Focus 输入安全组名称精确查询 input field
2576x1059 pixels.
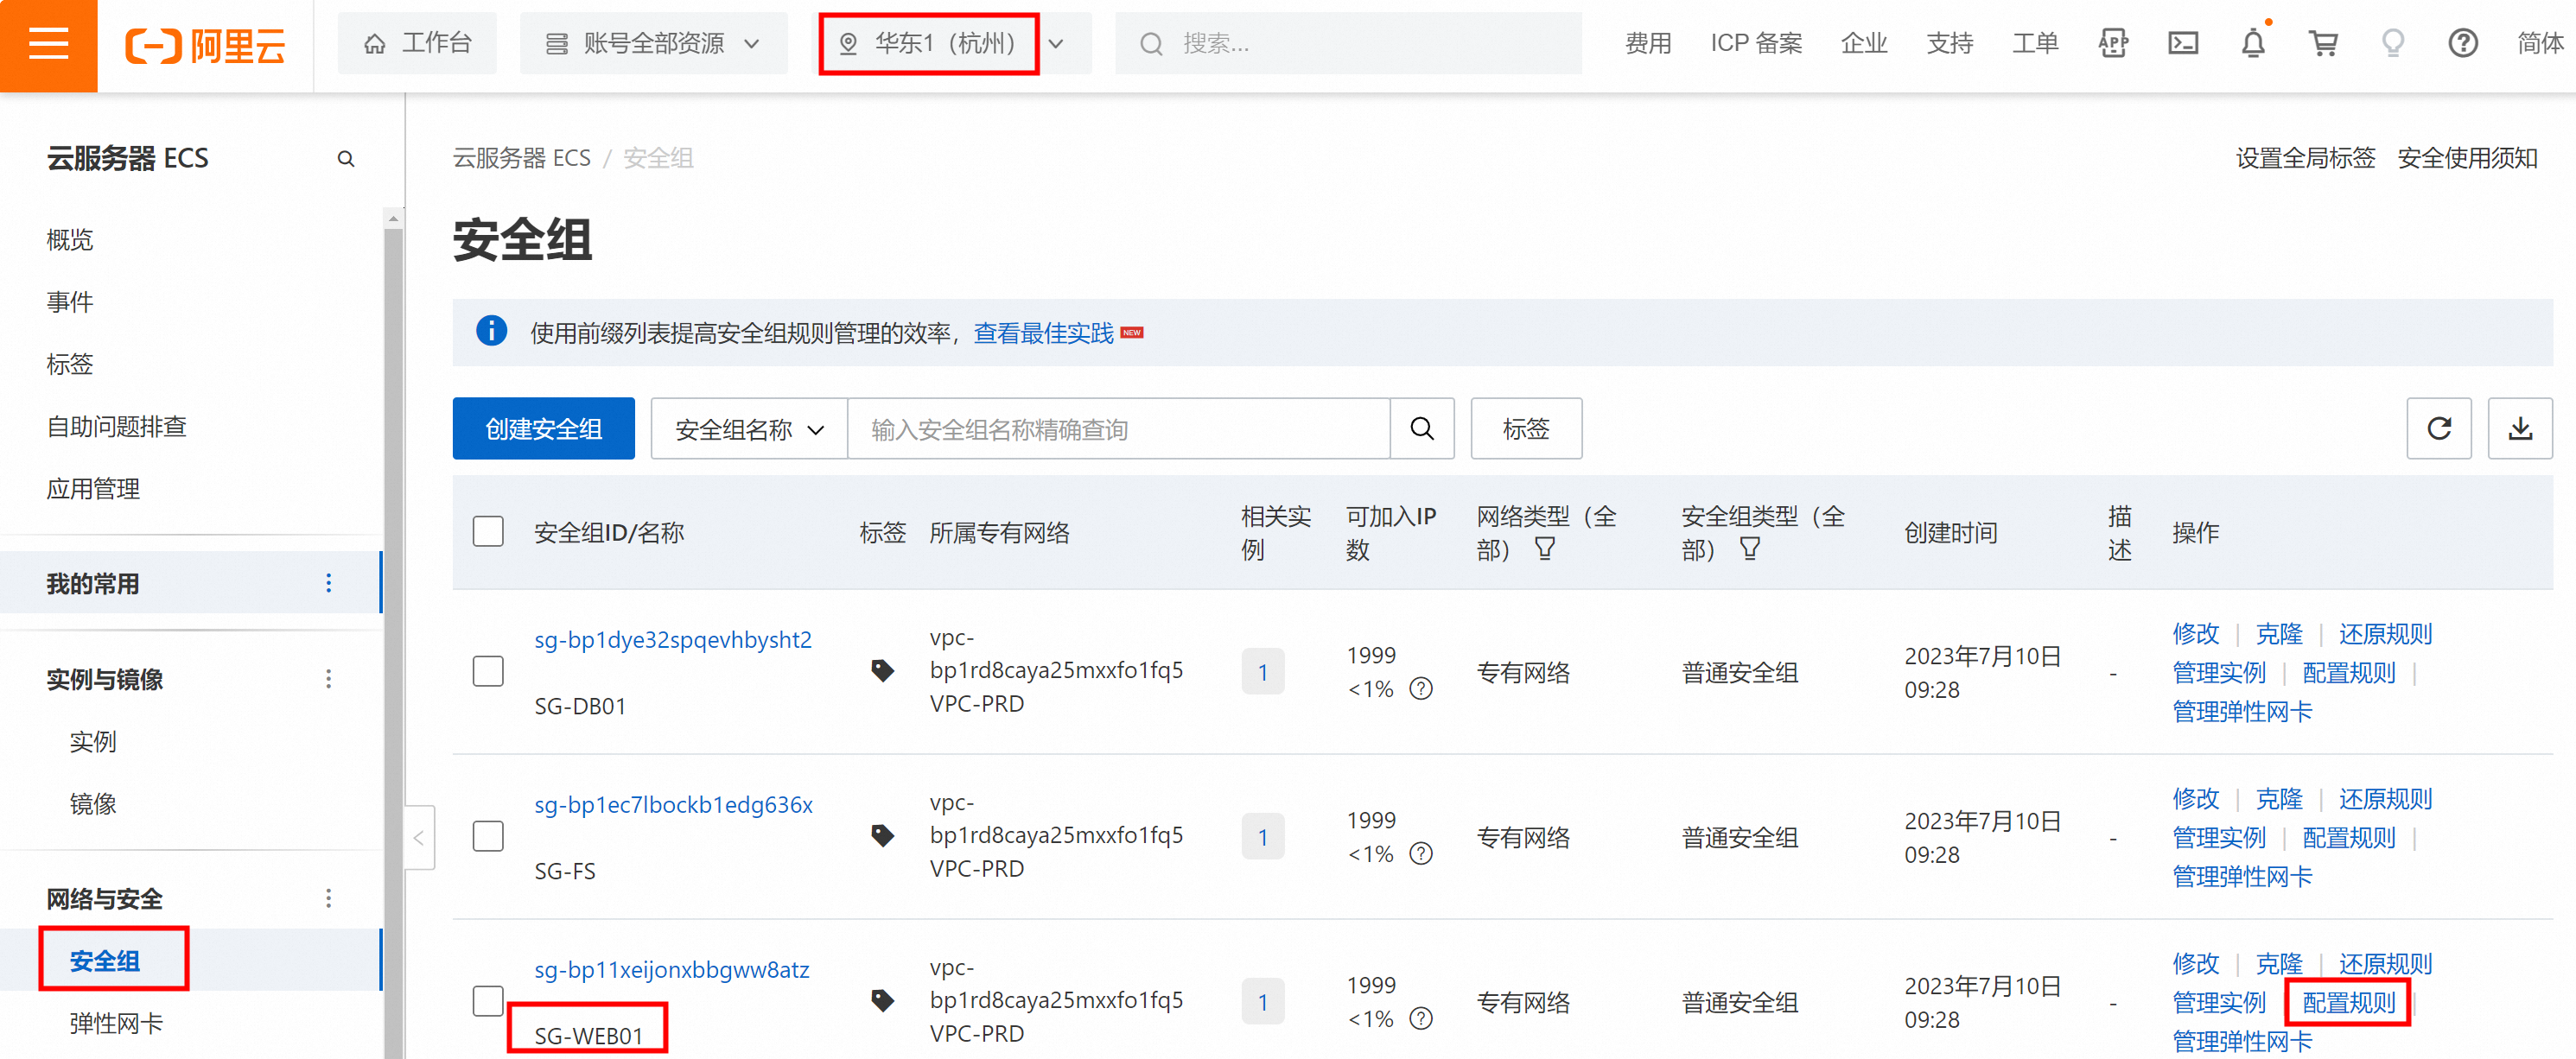[1119, 429]
